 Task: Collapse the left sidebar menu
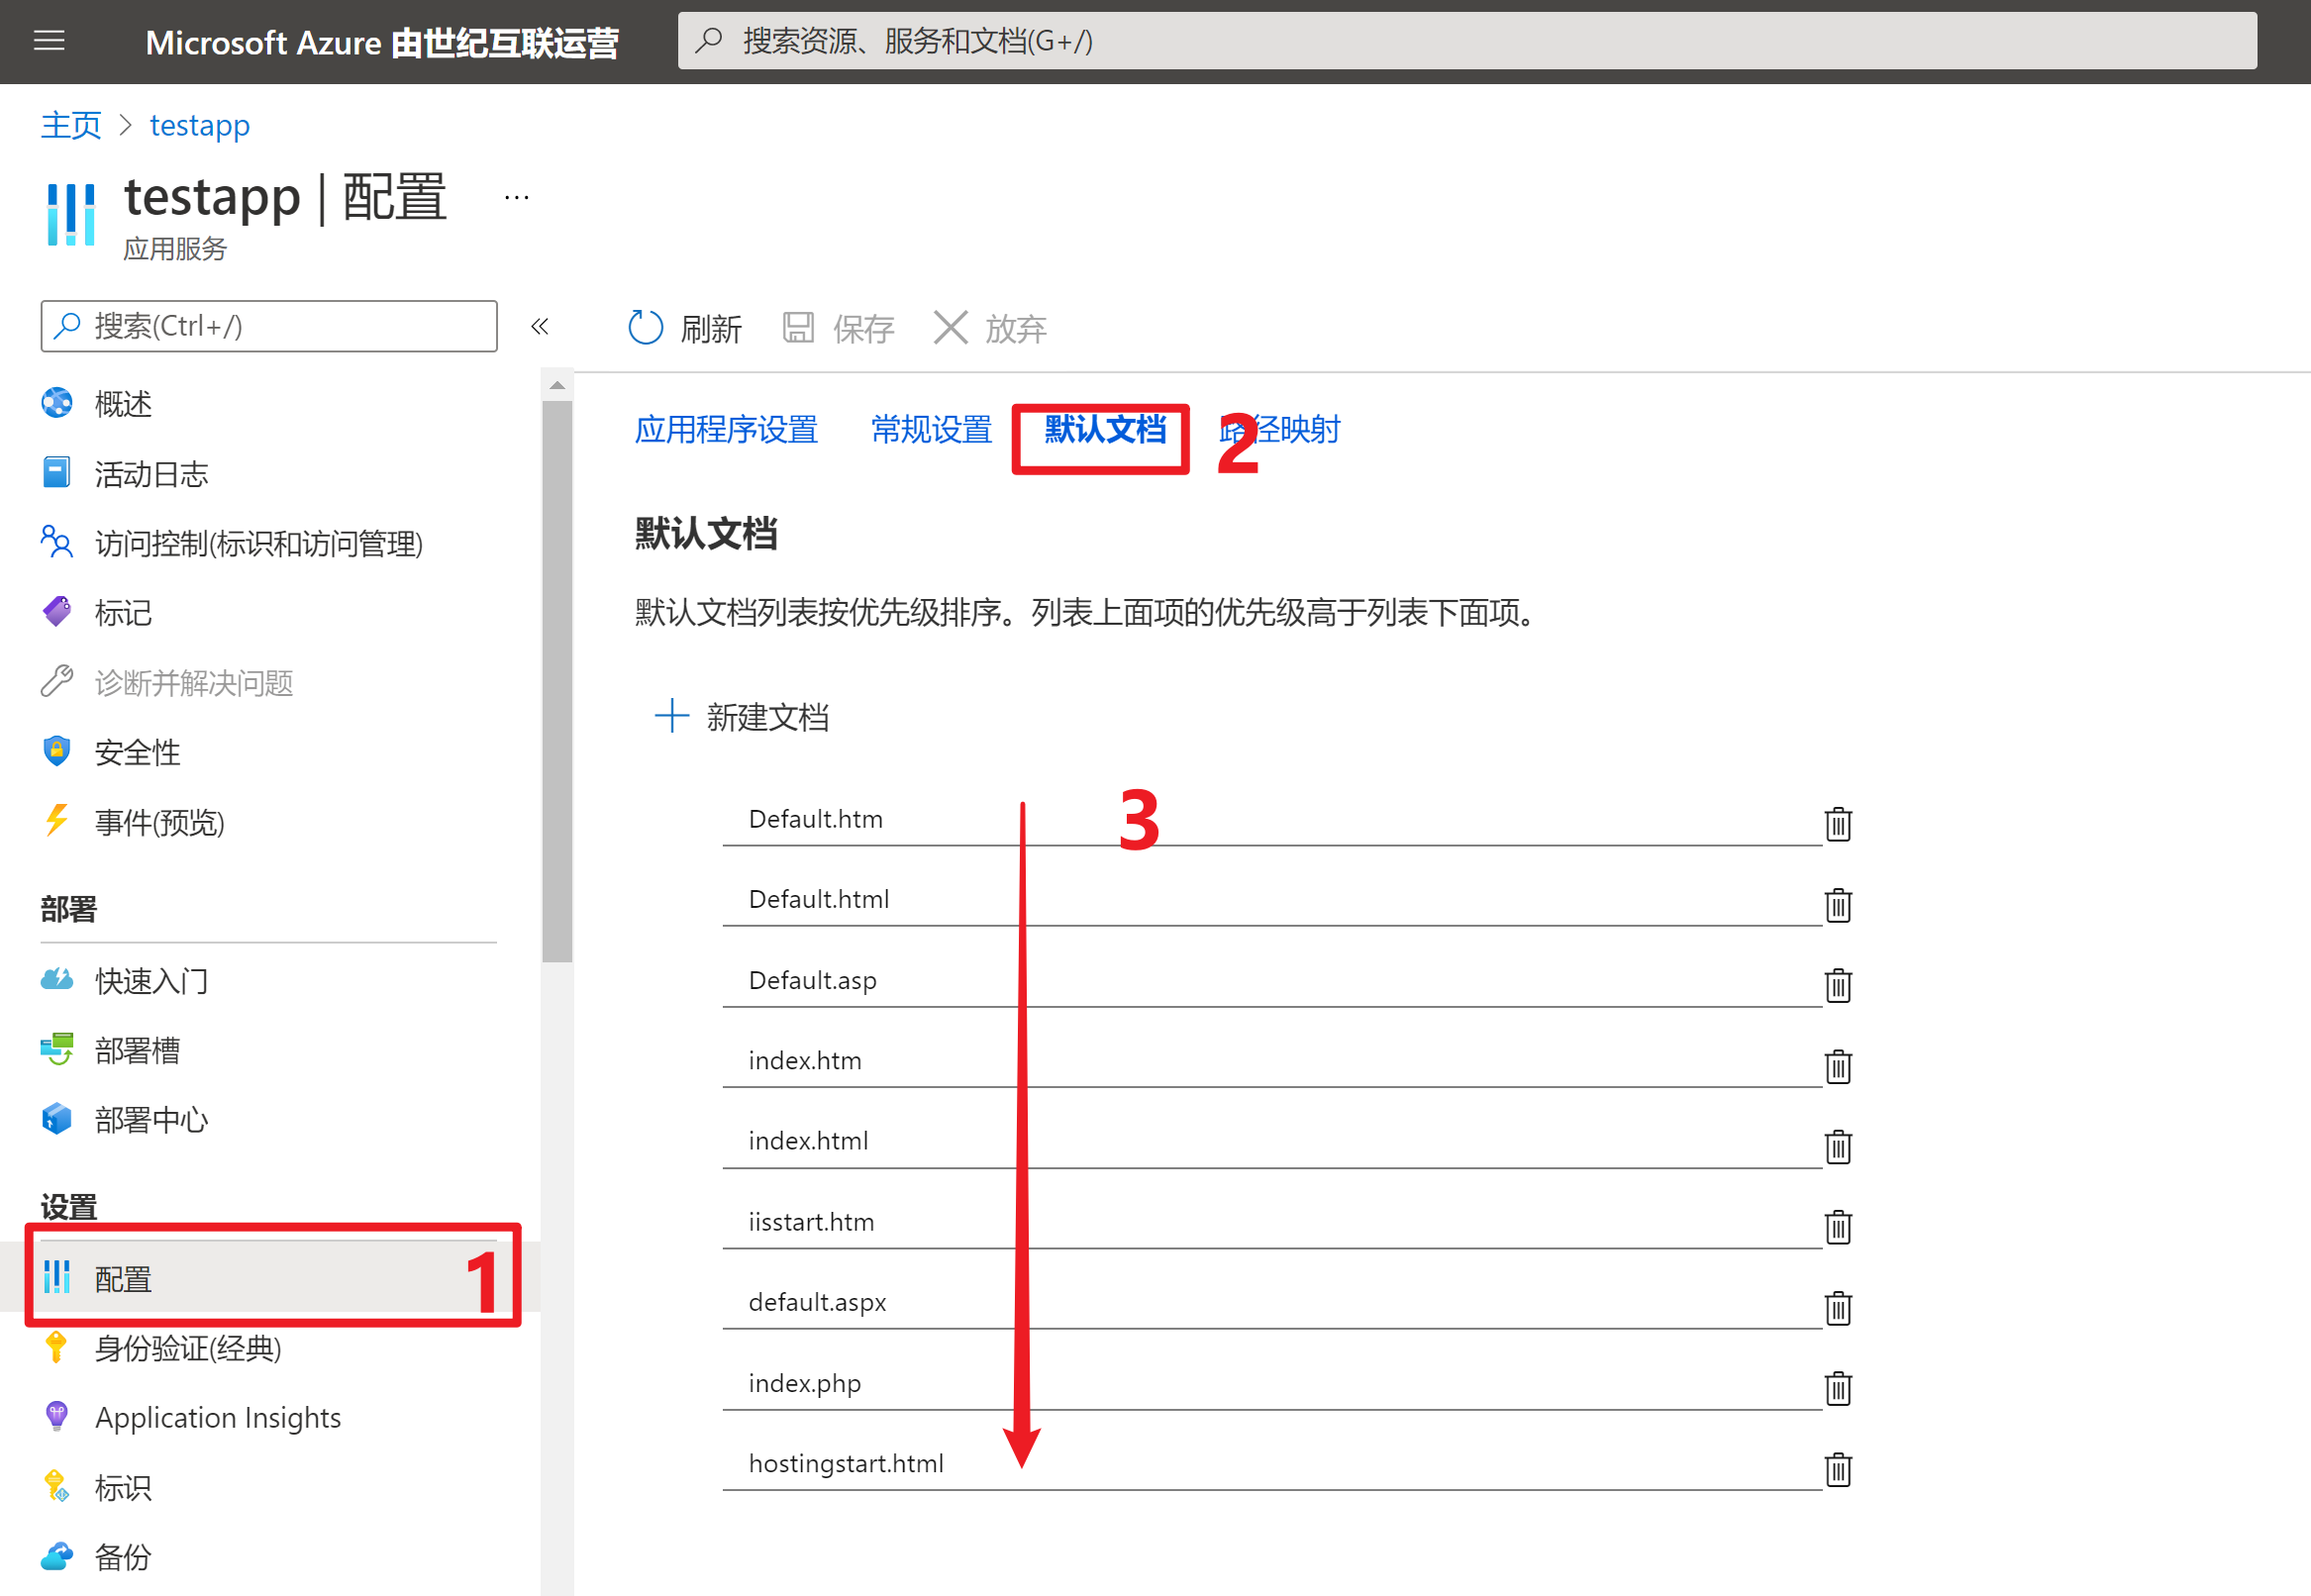539,326
